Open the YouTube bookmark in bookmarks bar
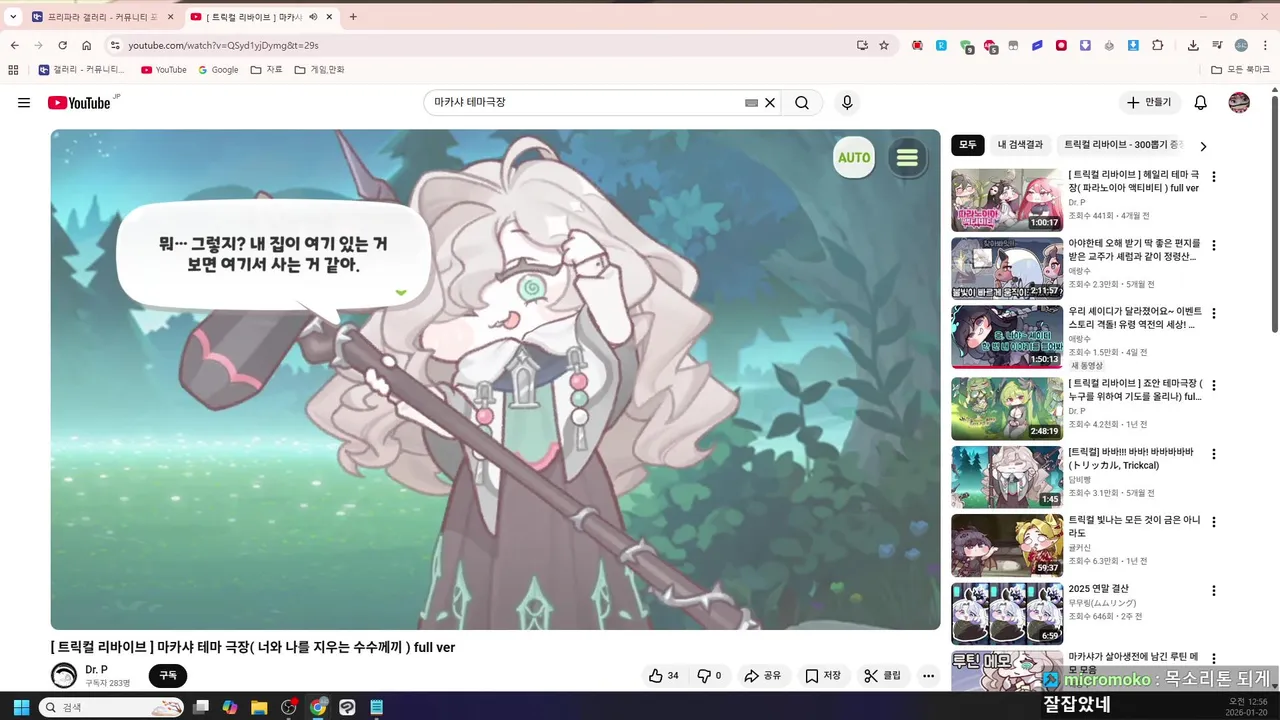This screenshot has height=720, width=1280. [164, 70]
